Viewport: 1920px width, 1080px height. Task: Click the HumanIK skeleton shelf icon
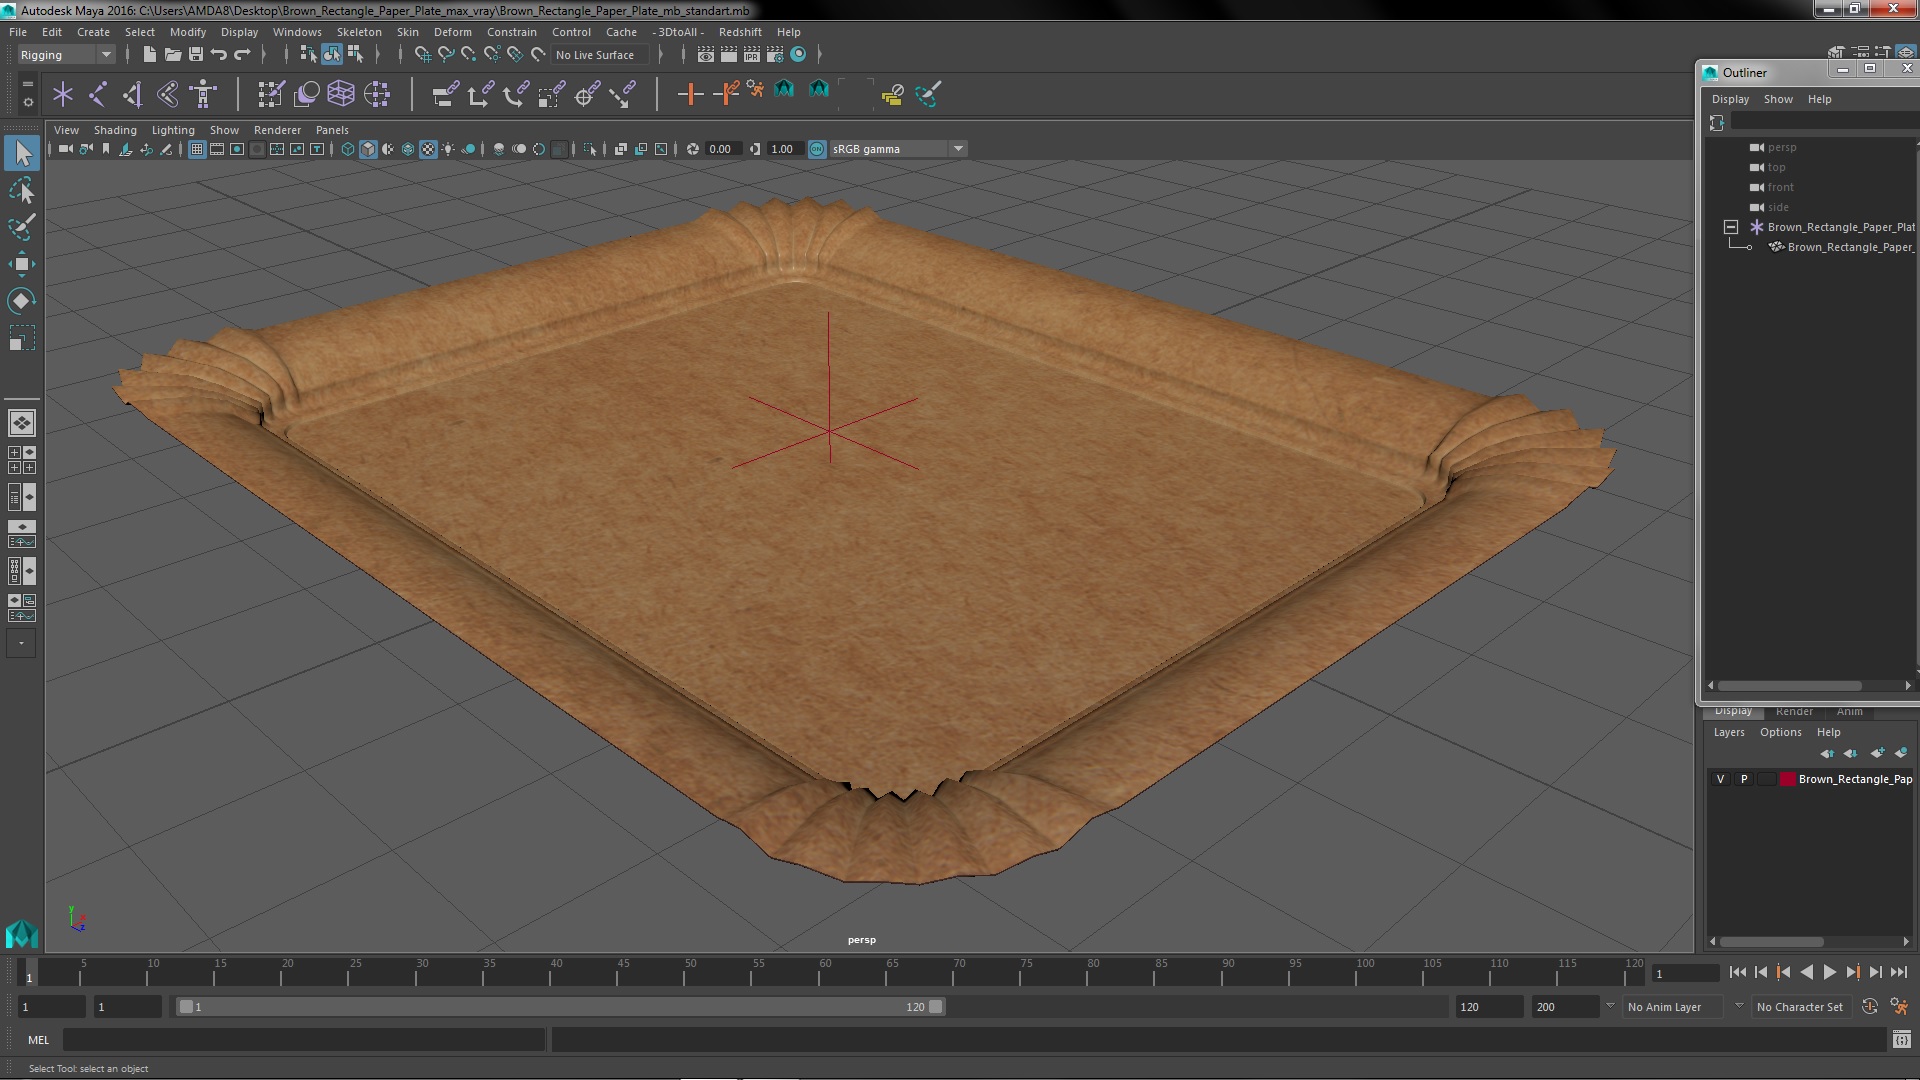click(x=203, y=94)
